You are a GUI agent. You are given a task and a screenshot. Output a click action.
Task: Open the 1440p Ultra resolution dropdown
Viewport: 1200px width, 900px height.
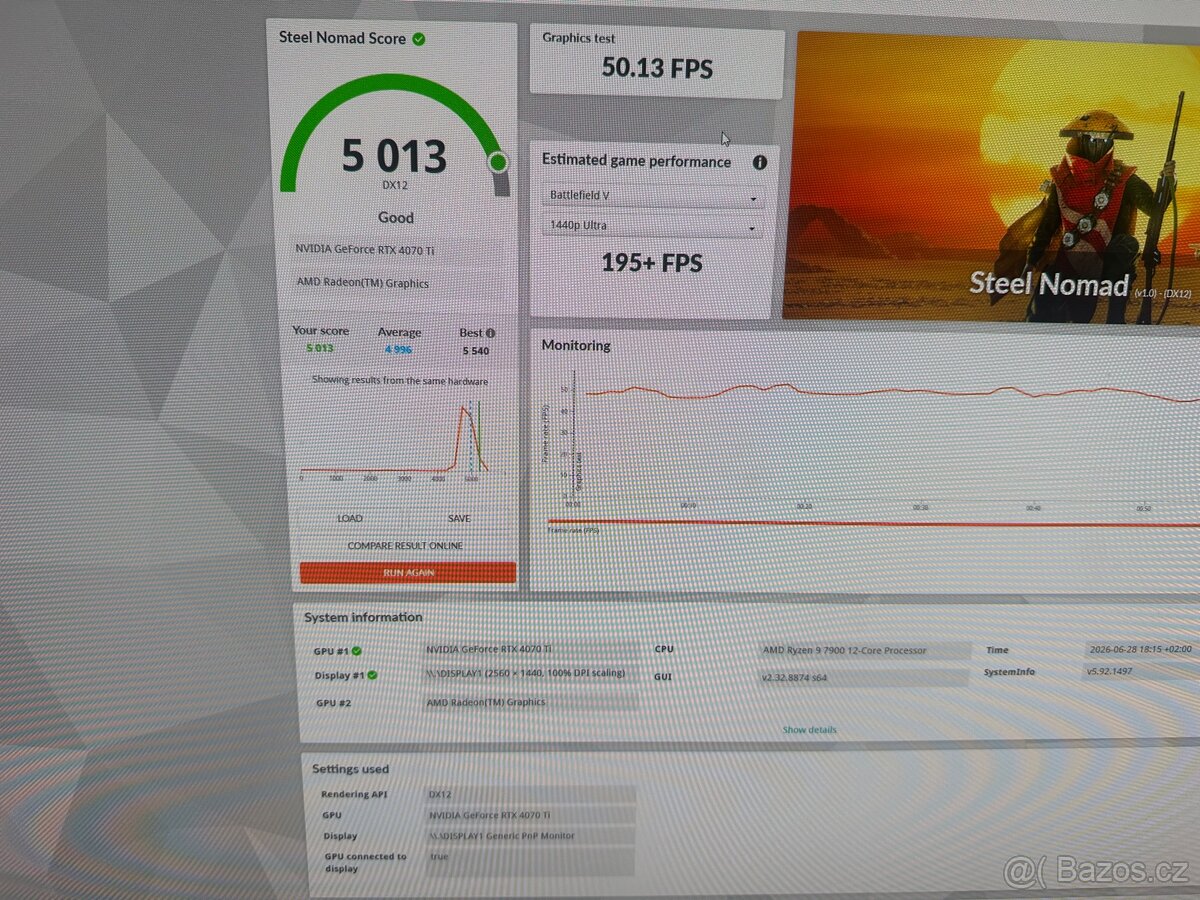653,226
